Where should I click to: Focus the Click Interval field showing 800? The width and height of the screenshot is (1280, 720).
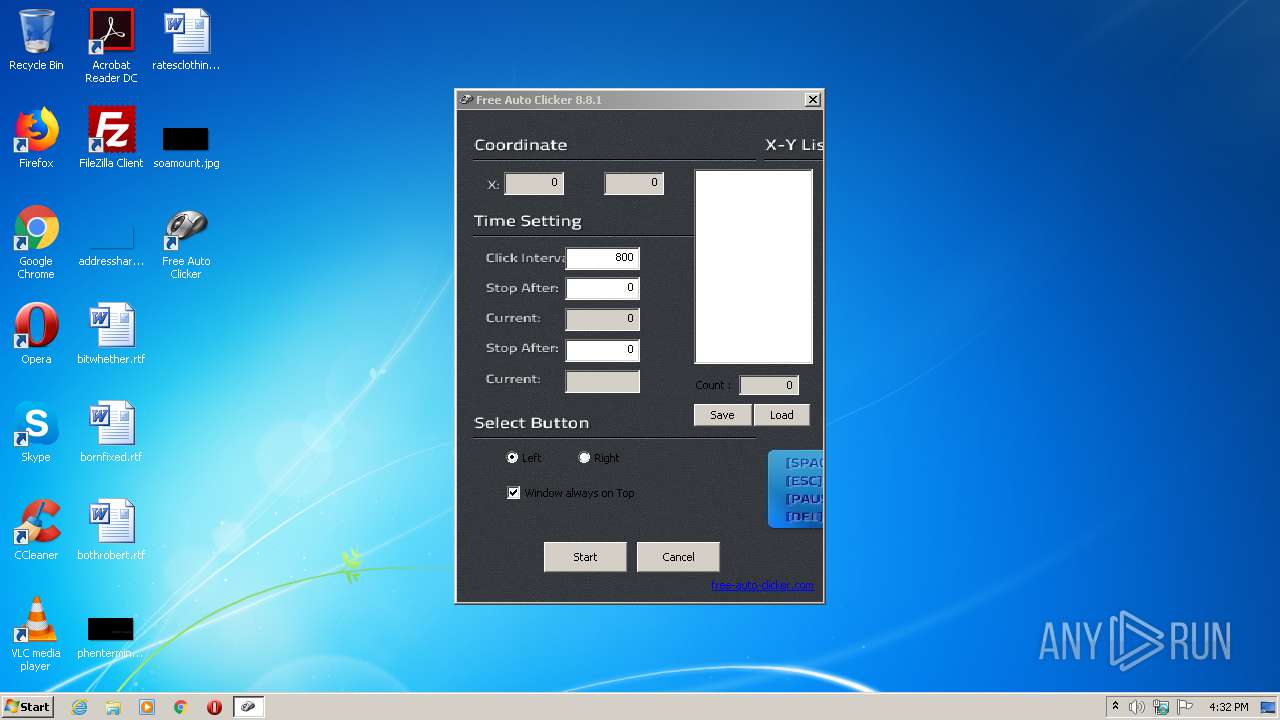point(602,258)
